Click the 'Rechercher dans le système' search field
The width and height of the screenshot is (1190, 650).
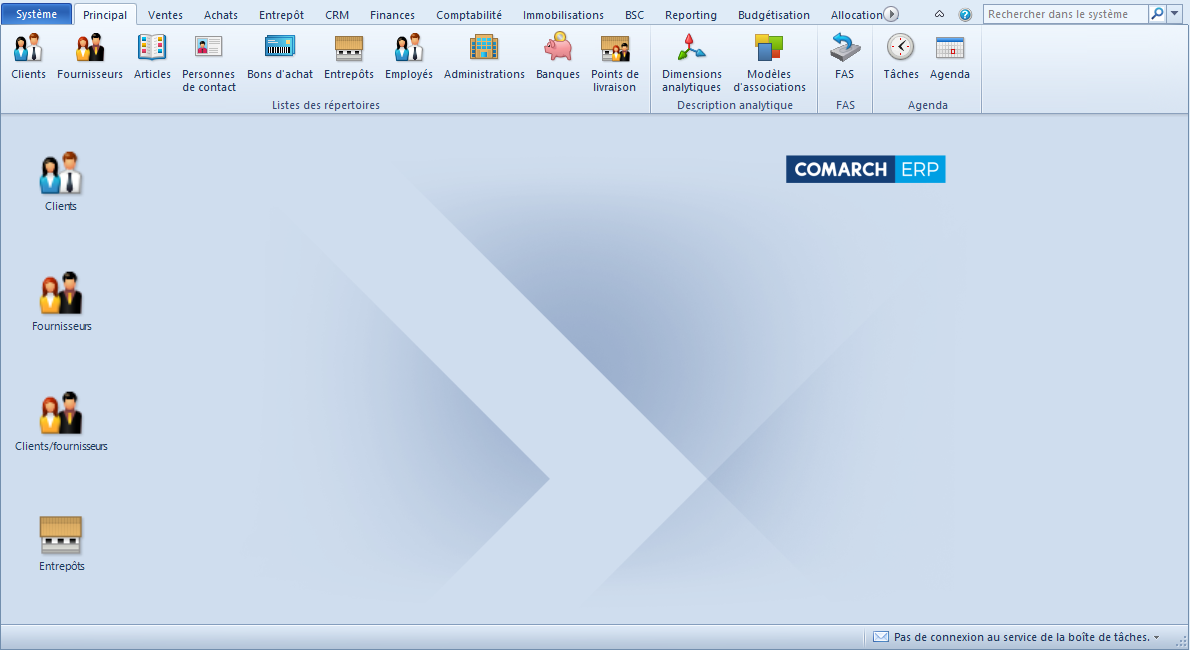(1066, 14)
